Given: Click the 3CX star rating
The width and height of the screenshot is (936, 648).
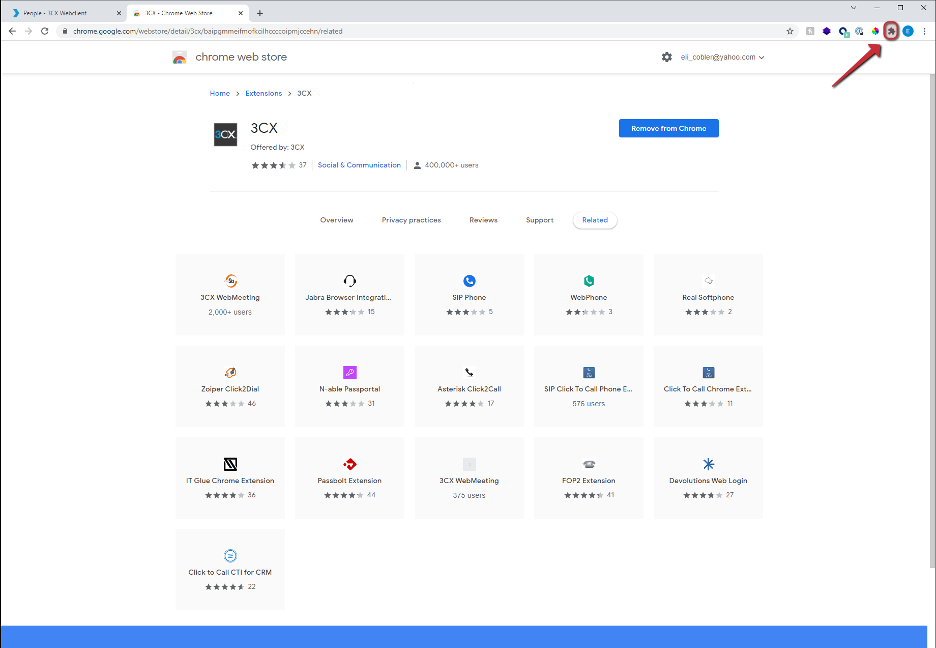Looking at the screenshot, I should coord(273,165).
